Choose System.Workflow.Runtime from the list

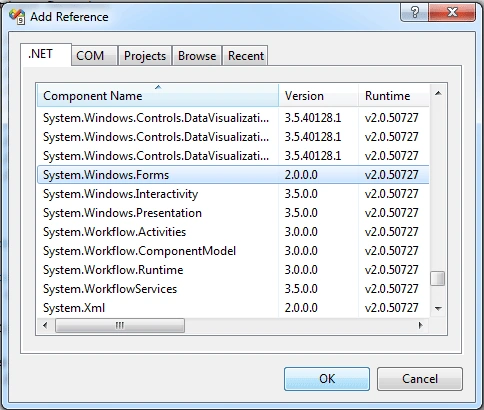tap(233, 270)
